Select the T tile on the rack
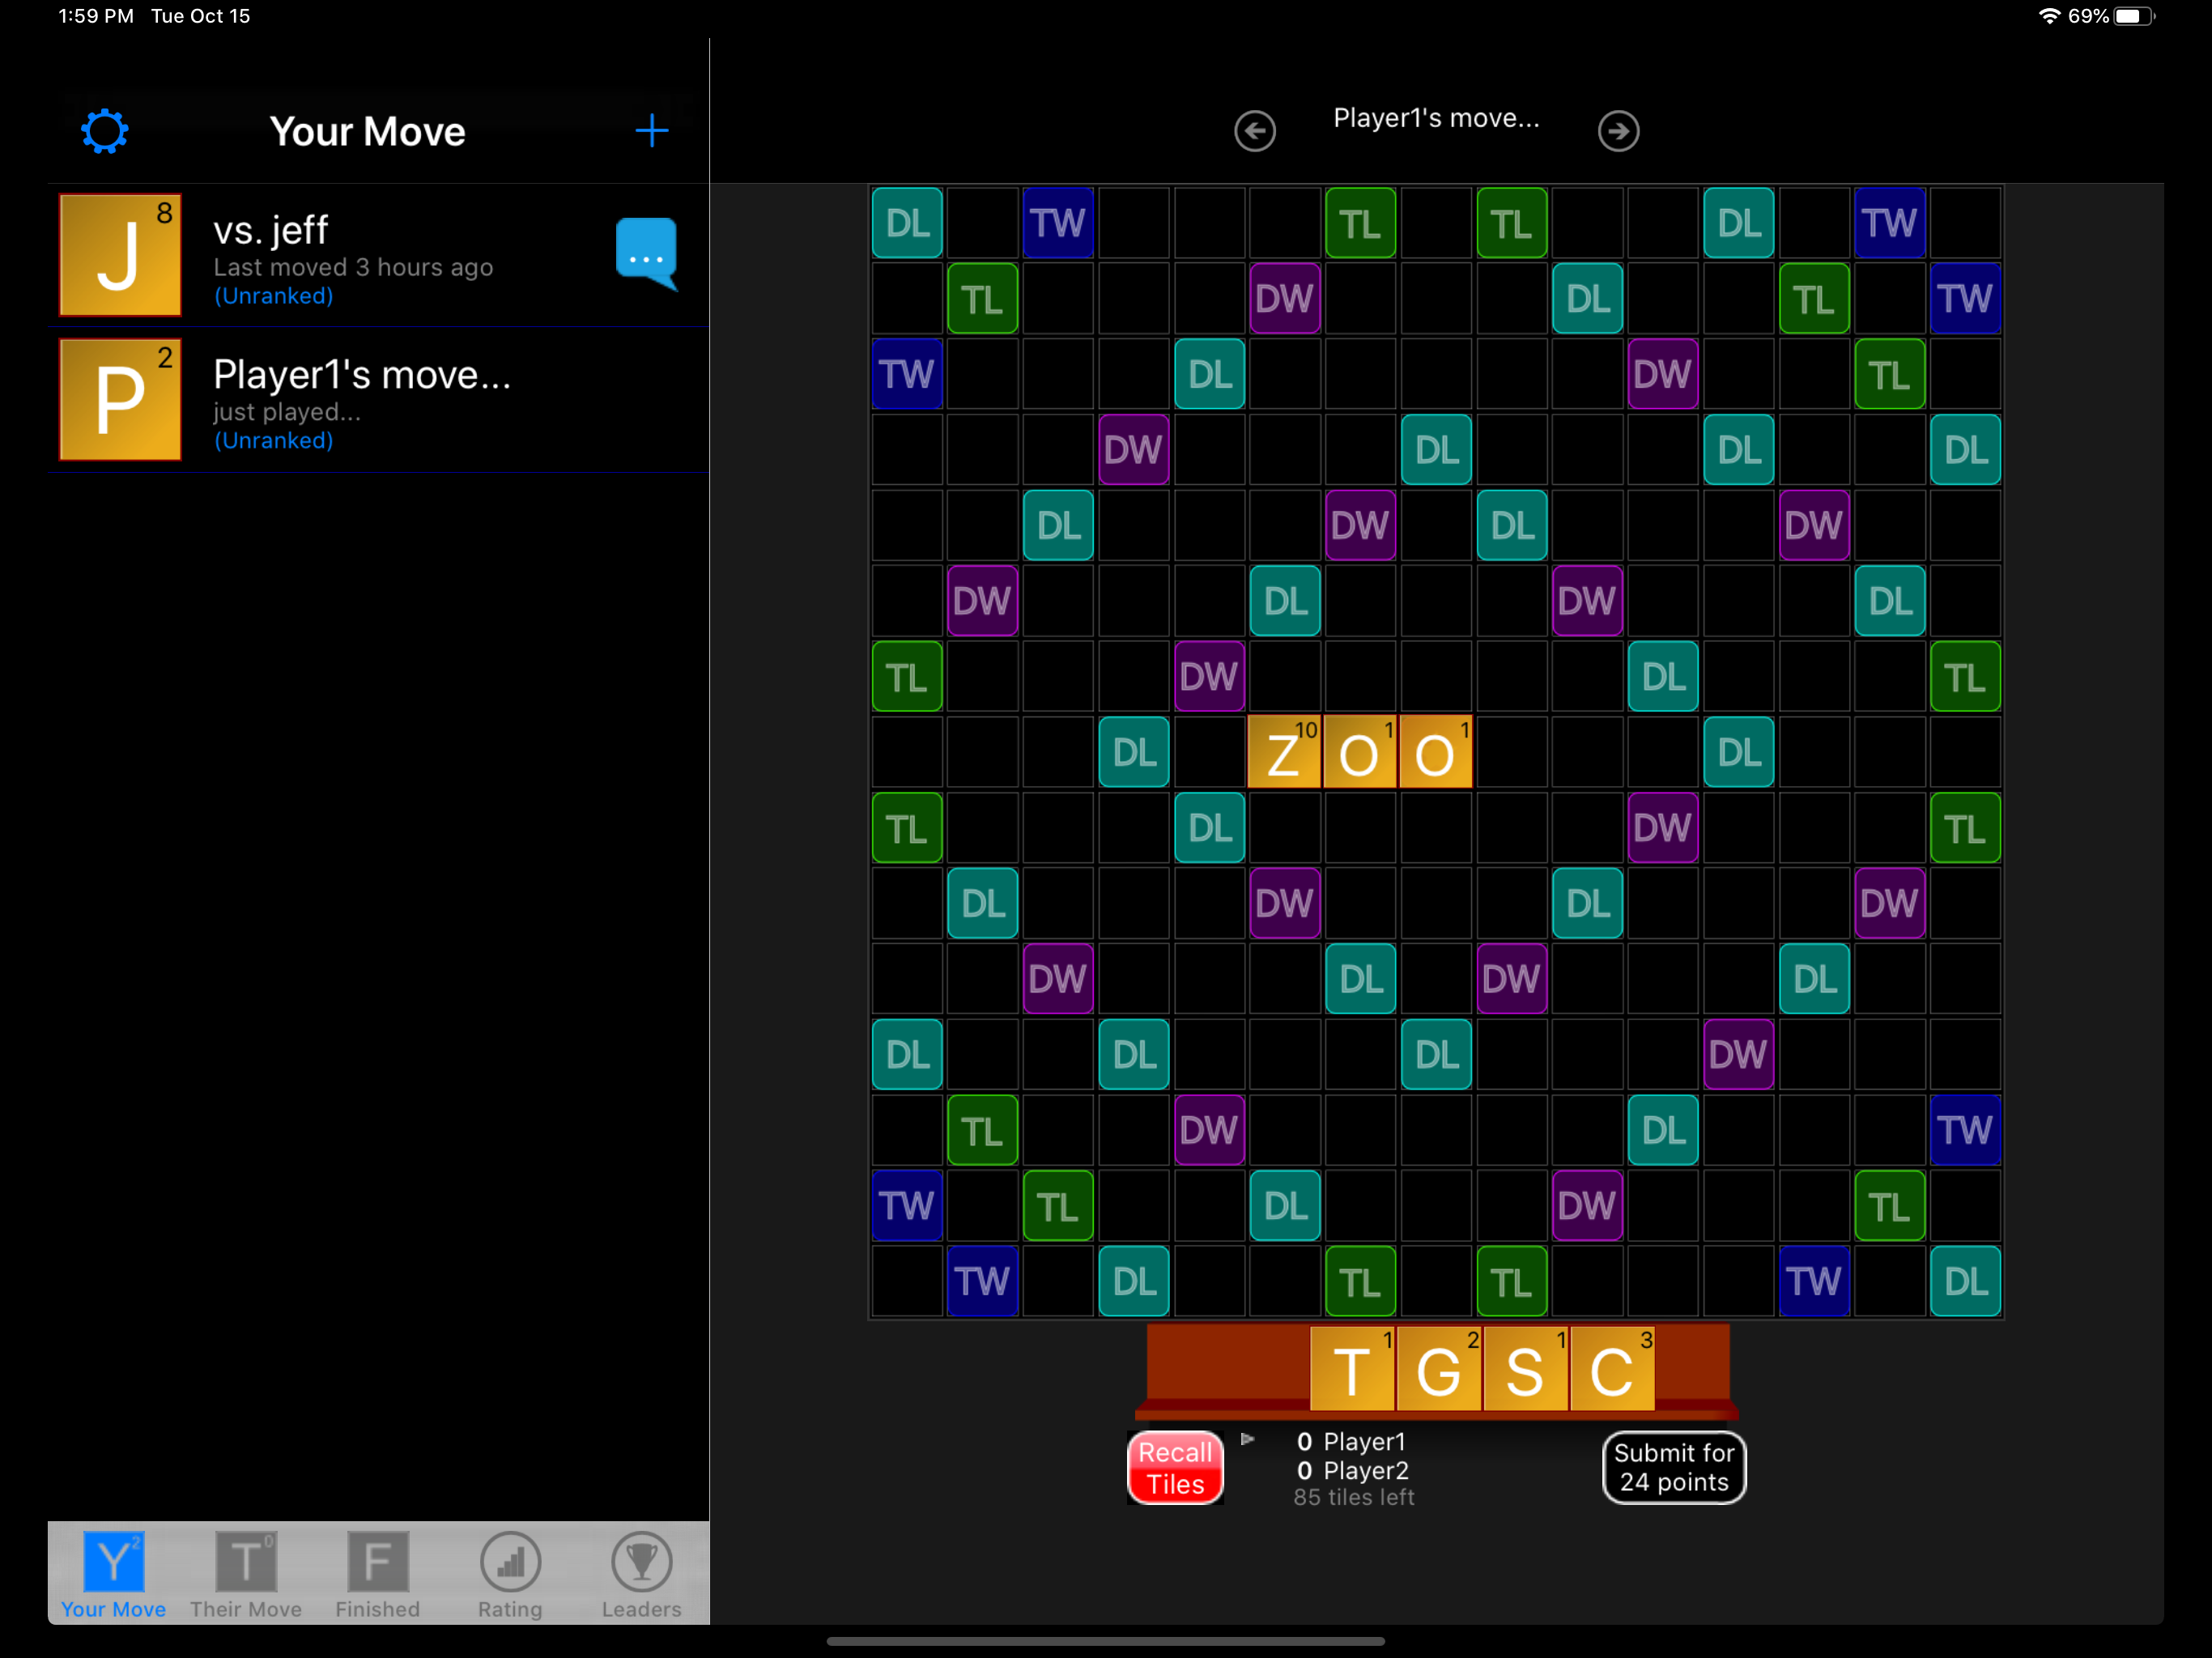 click(1351, 1369)
